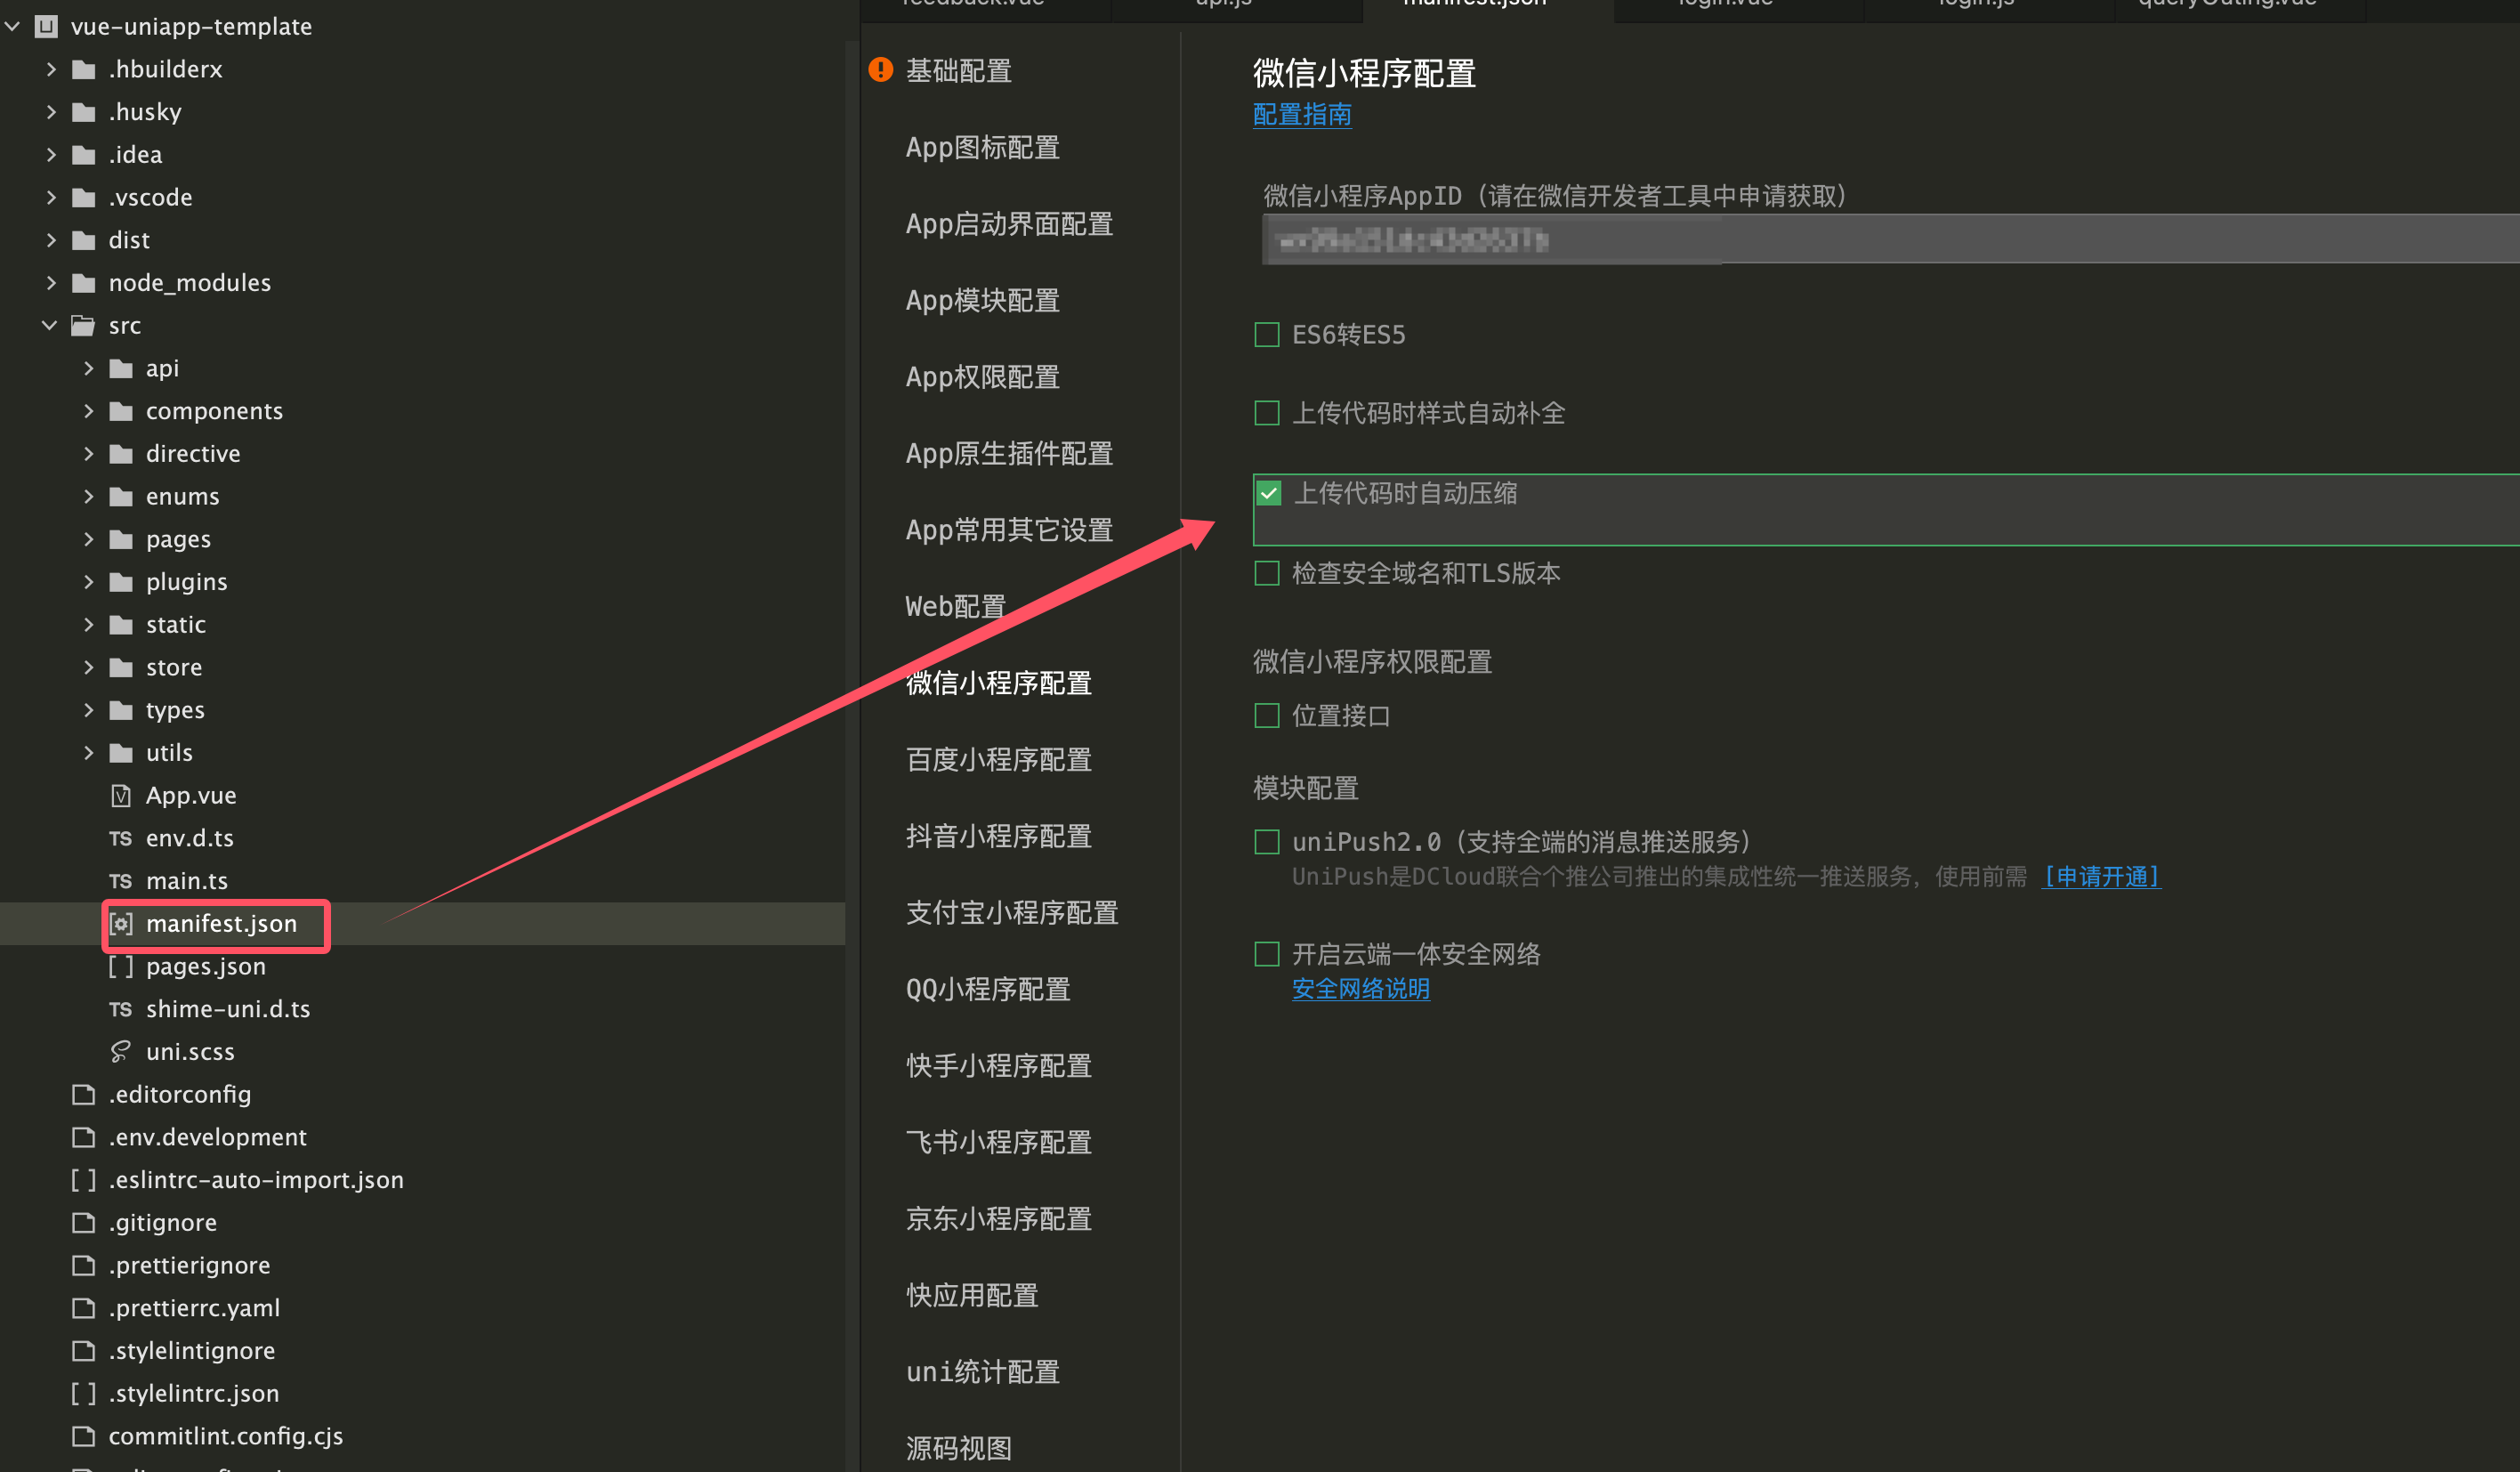Click the .gitignore file icon
The image size is (2520, 1472).
point(84,1223)
